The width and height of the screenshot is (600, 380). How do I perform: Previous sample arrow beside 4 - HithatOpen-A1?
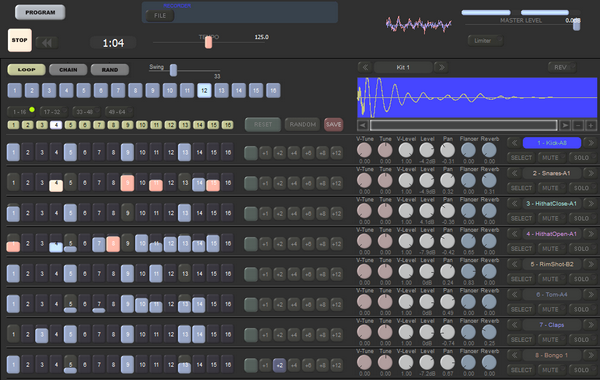click(514, 234)
